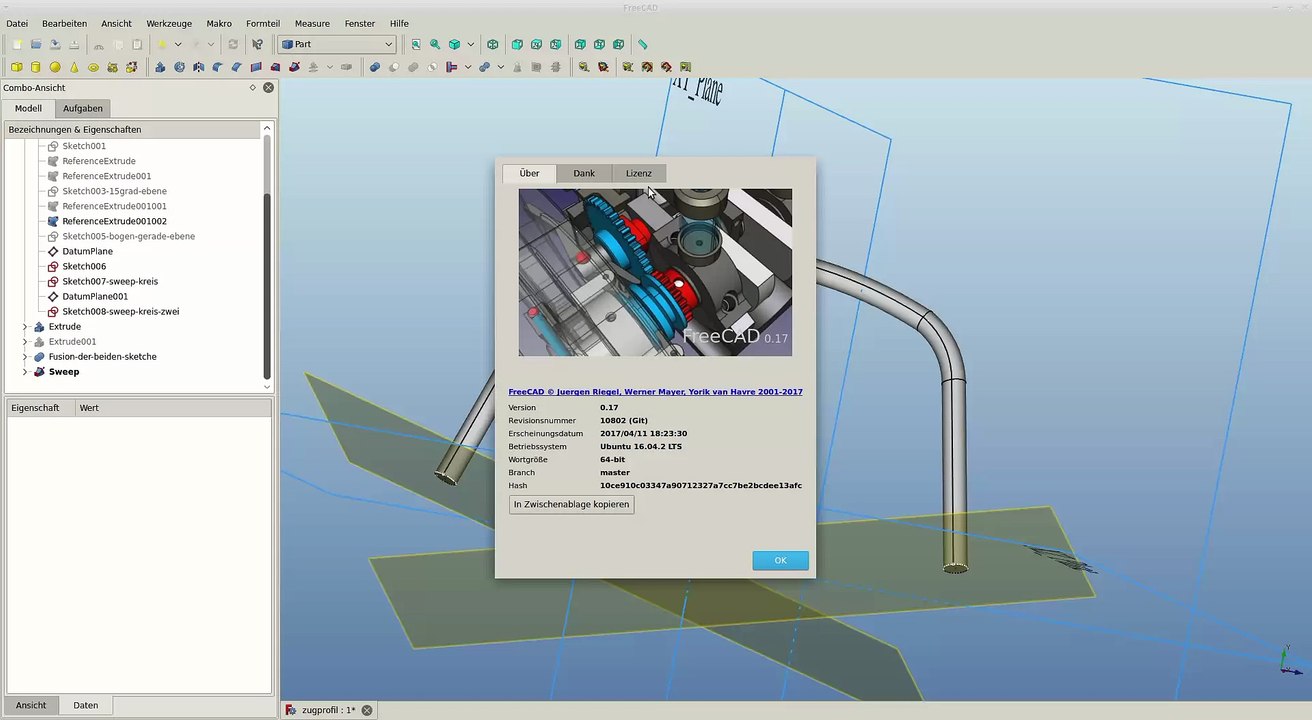This screenshot has height=720, width=1312.
Task: Click the Fillet tool icon
Action: 217,67
